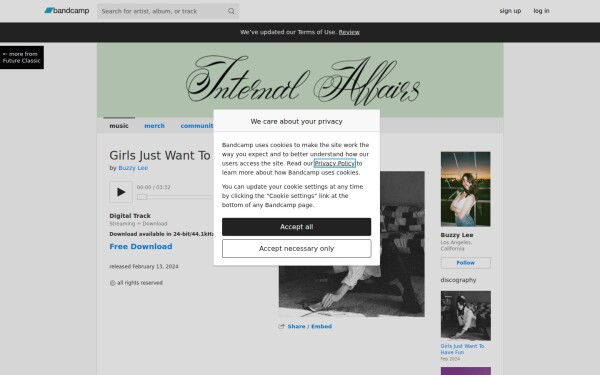Click the all rights reserved text
The image size is (600, 375).
(136, 283)
